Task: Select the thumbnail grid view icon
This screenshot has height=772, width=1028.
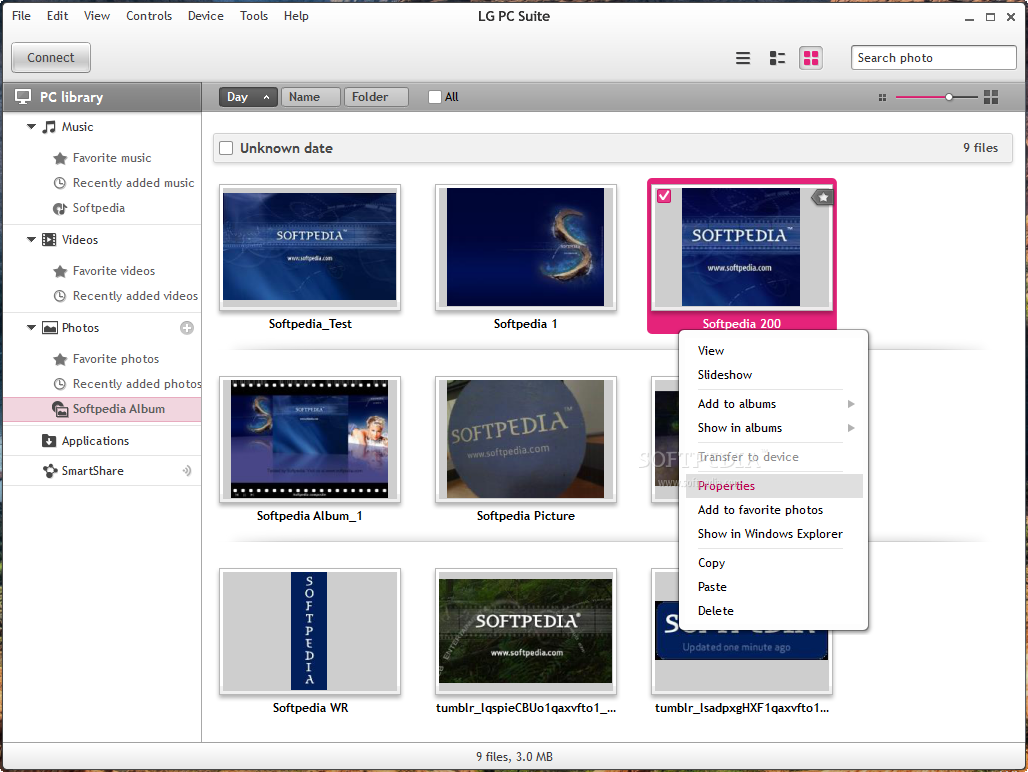Action: click(x=811, y=58)
